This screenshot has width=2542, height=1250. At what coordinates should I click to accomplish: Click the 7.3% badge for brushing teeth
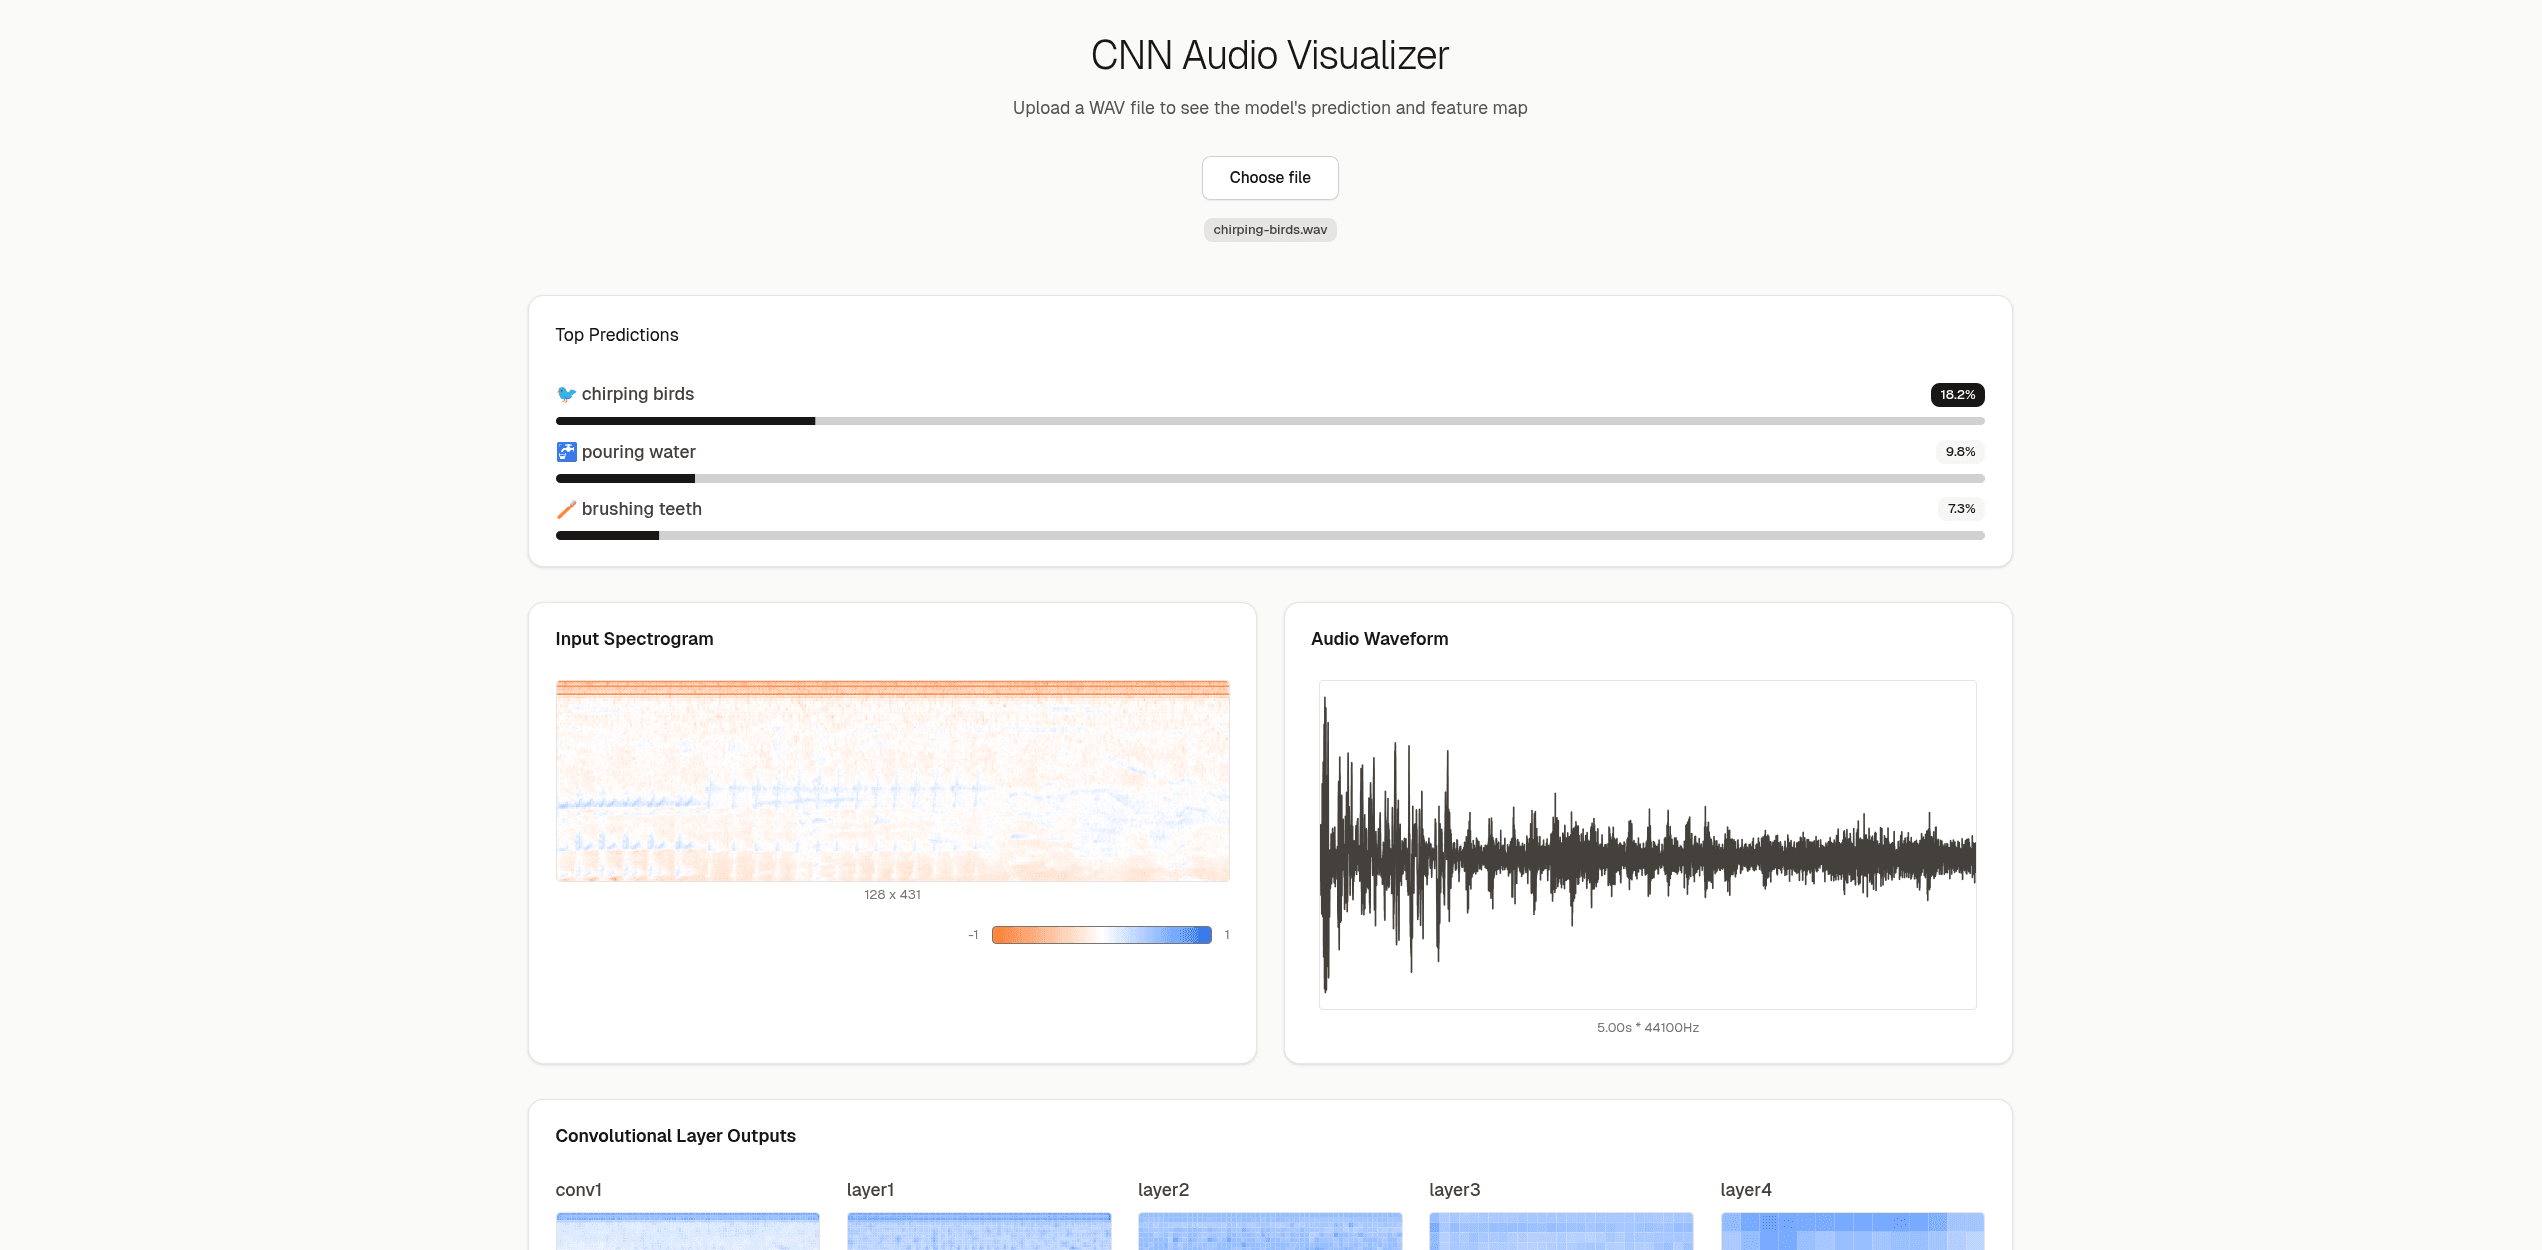click(x=1960, y=508)
